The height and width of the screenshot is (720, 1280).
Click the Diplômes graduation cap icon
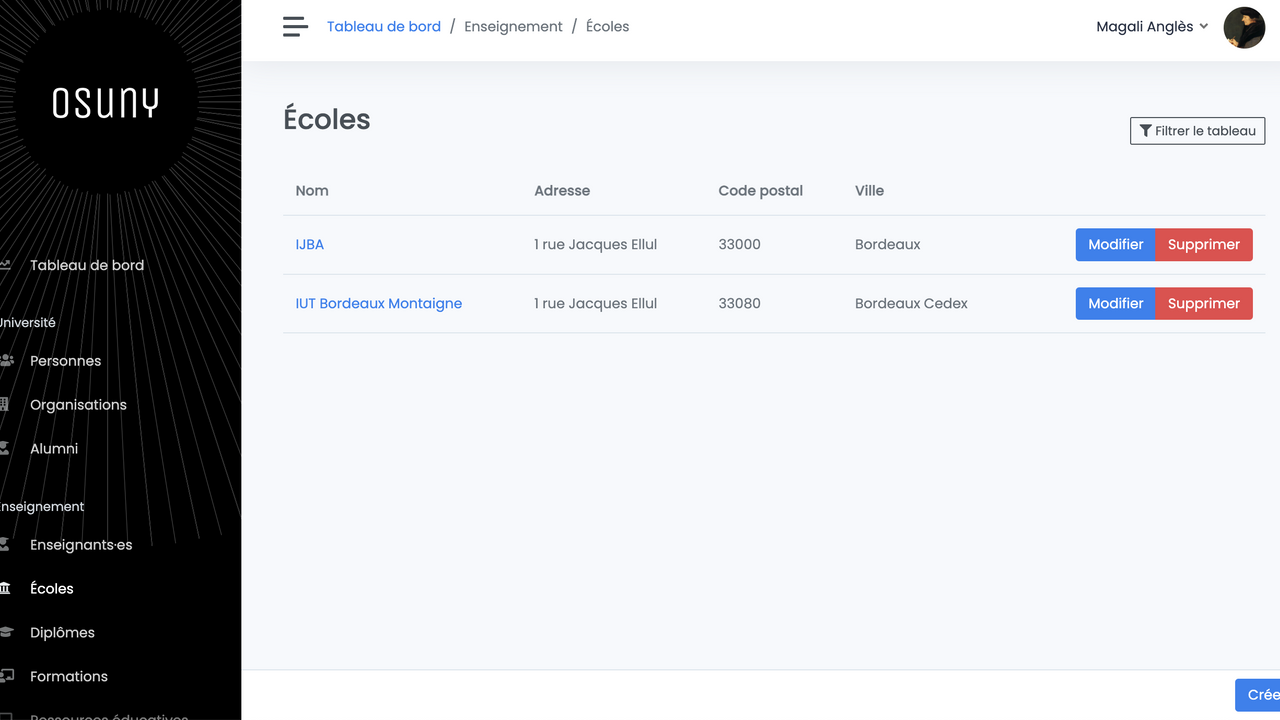(x=5, y=633)
